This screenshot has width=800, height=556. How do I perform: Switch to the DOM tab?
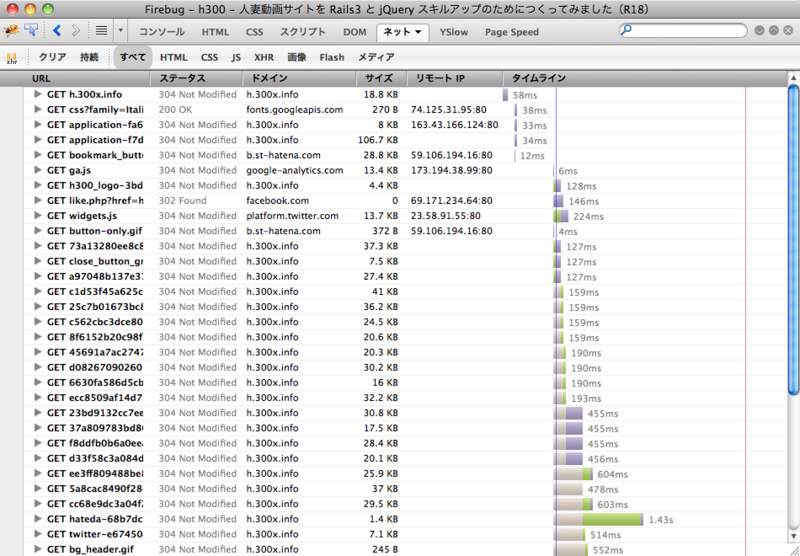pyautogui.click(x=355, y=32)
